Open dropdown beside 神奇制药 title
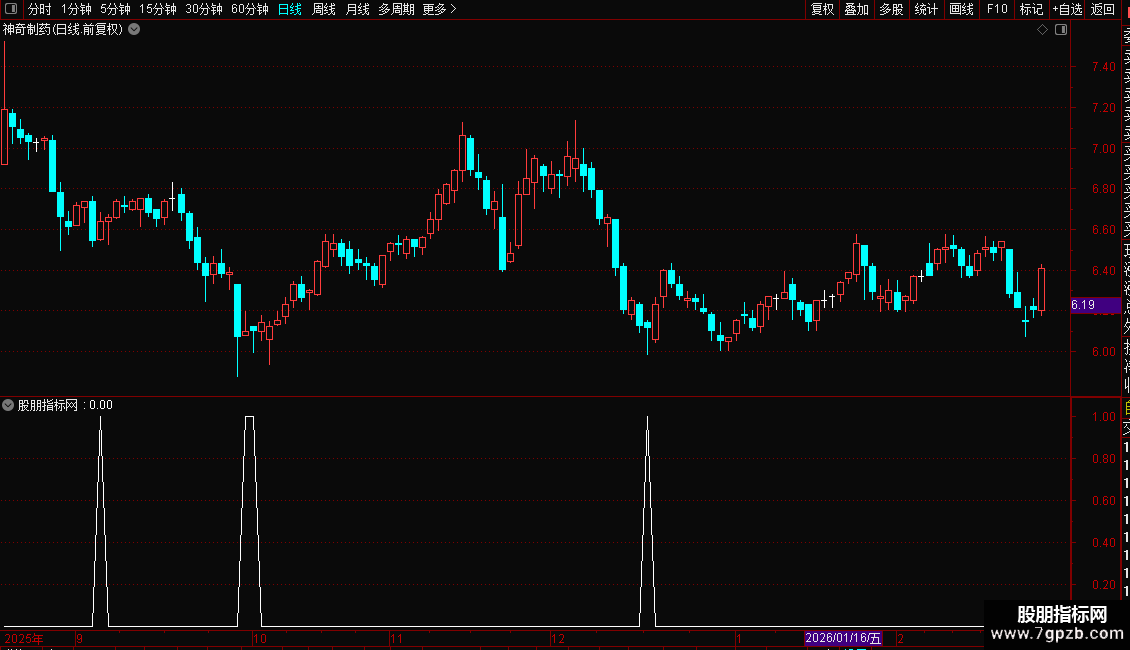 pyautogui.click(x=134, y=30)
